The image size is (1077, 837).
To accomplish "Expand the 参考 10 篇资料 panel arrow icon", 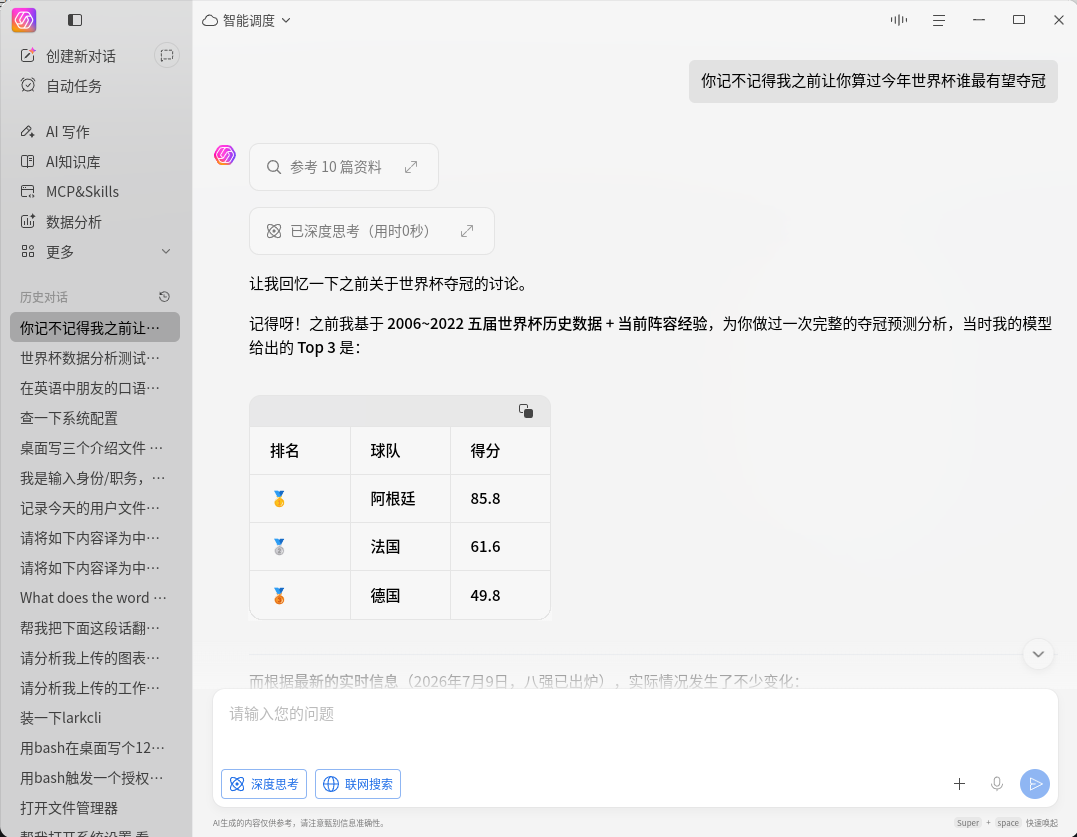I will point(411,167).
